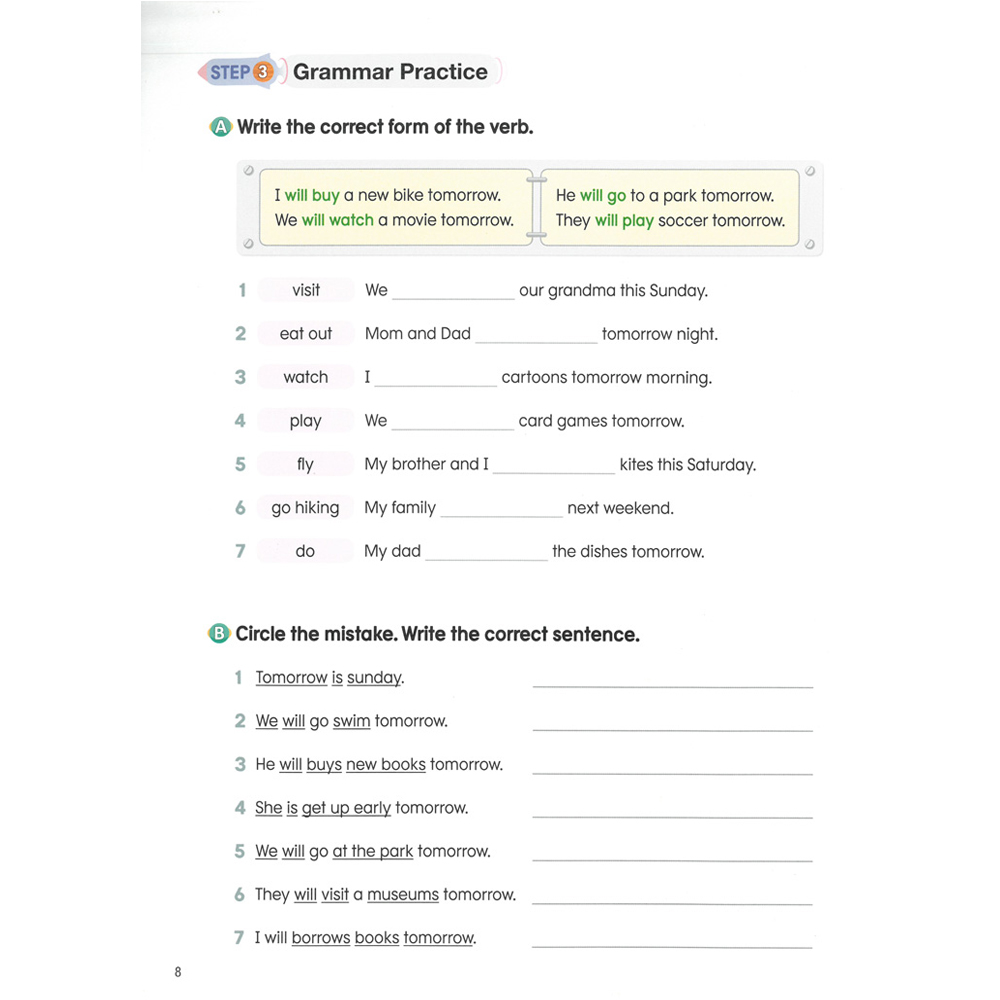Click the blank before "our grandma this Sunday"
The height and width of the screenshot is (1000, 1000).
[x=453, y=293]
